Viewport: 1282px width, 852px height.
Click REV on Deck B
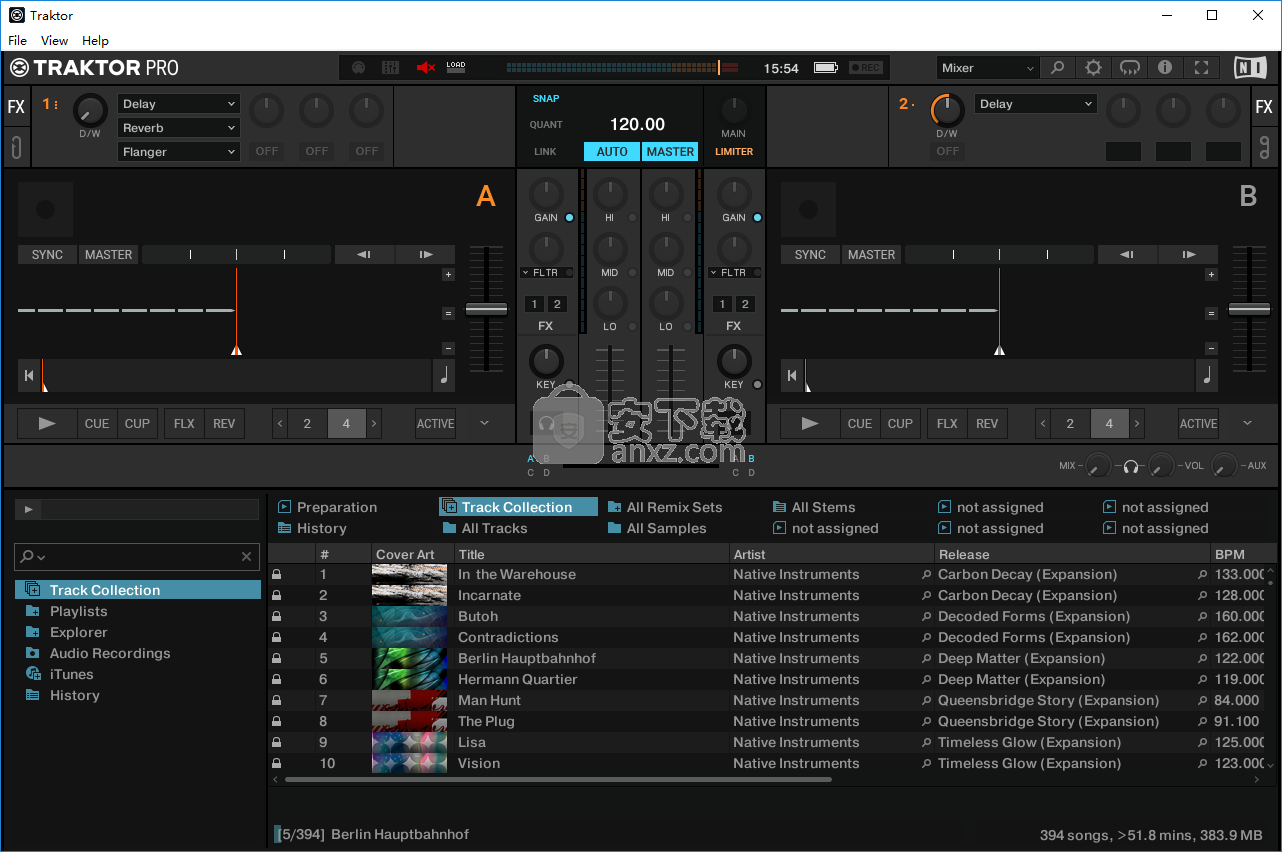987,424
